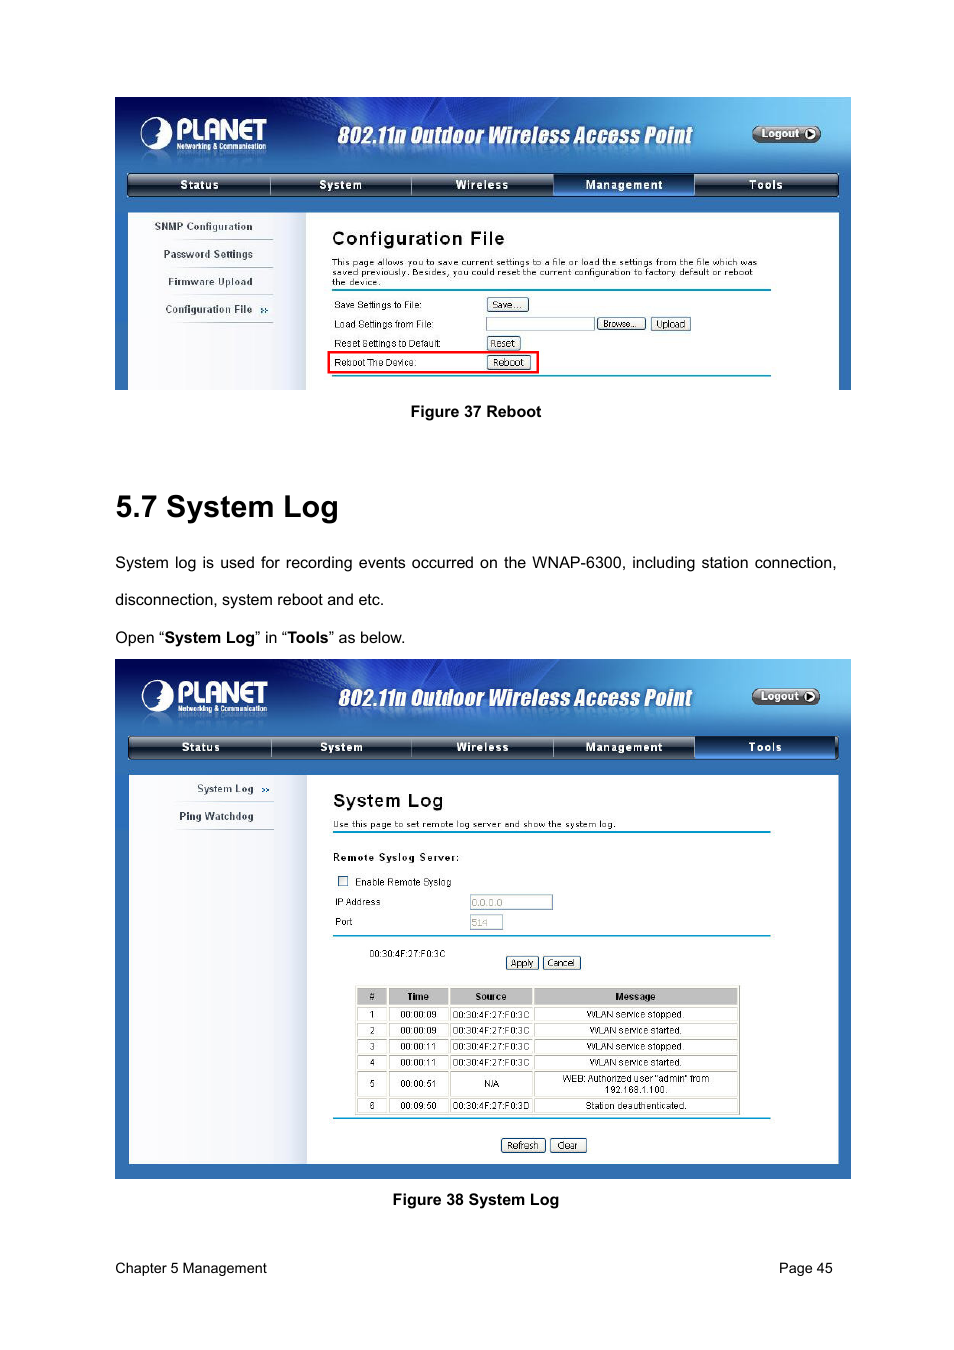This screenshot has width=954, height=1350.
Task: Click the Load Settings from File path field
Action: 540,324
